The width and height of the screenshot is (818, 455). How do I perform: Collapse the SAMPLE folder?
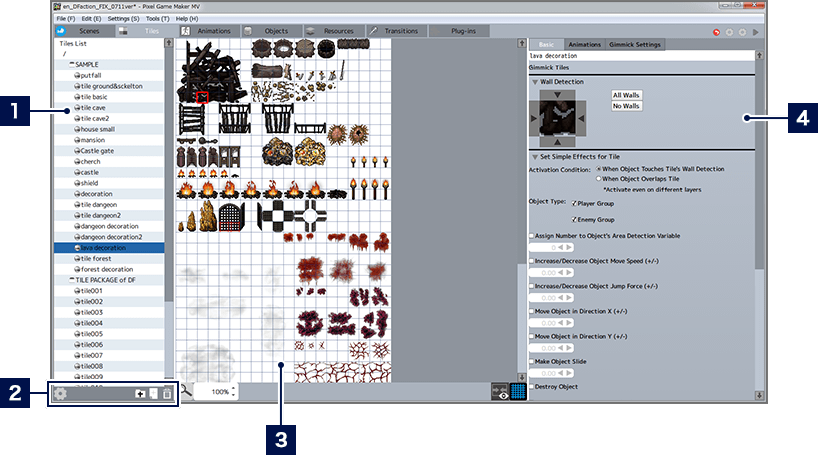pos(71,64)
